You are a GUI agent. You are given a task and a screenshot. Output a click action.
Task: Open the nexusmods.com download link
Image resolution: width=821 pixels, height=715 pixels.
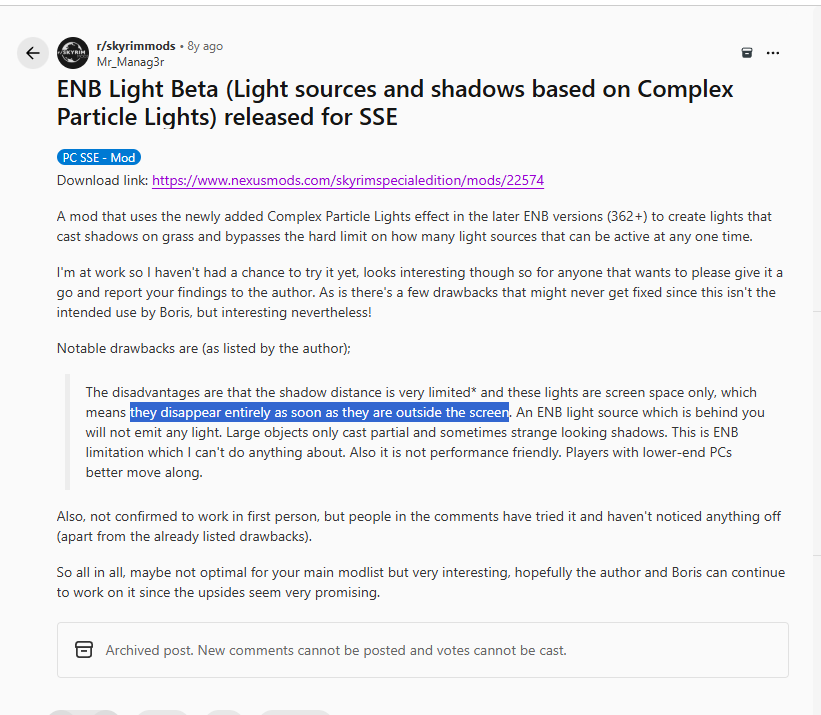coord(348,180)
